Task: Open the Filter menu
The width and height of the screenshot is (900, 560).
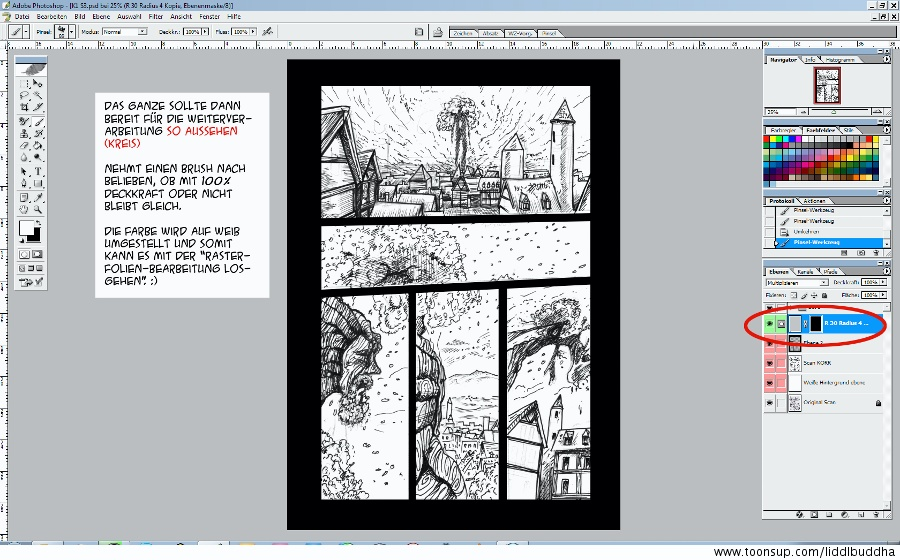Action: coord(155,17)
